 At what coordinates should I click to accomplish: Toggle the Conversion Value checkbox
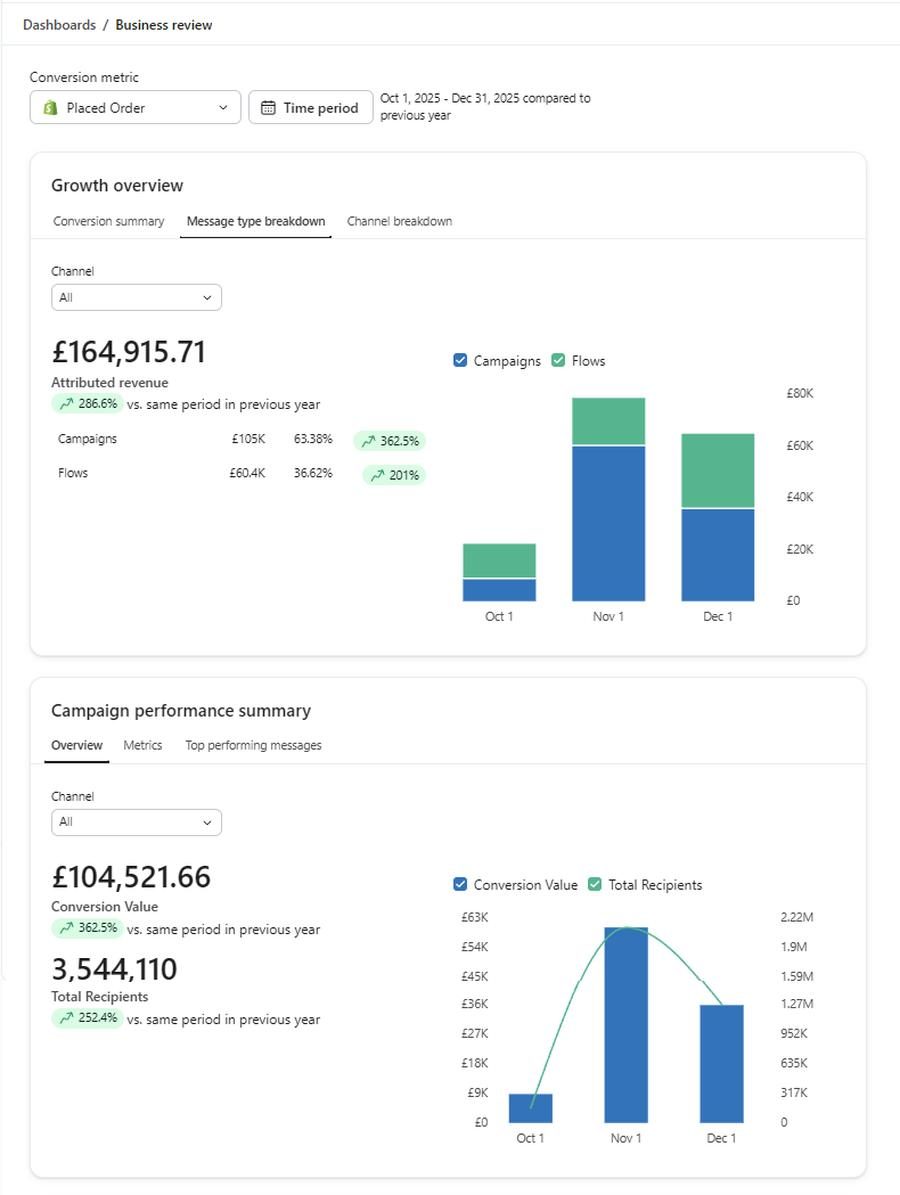tap(460, 884)
